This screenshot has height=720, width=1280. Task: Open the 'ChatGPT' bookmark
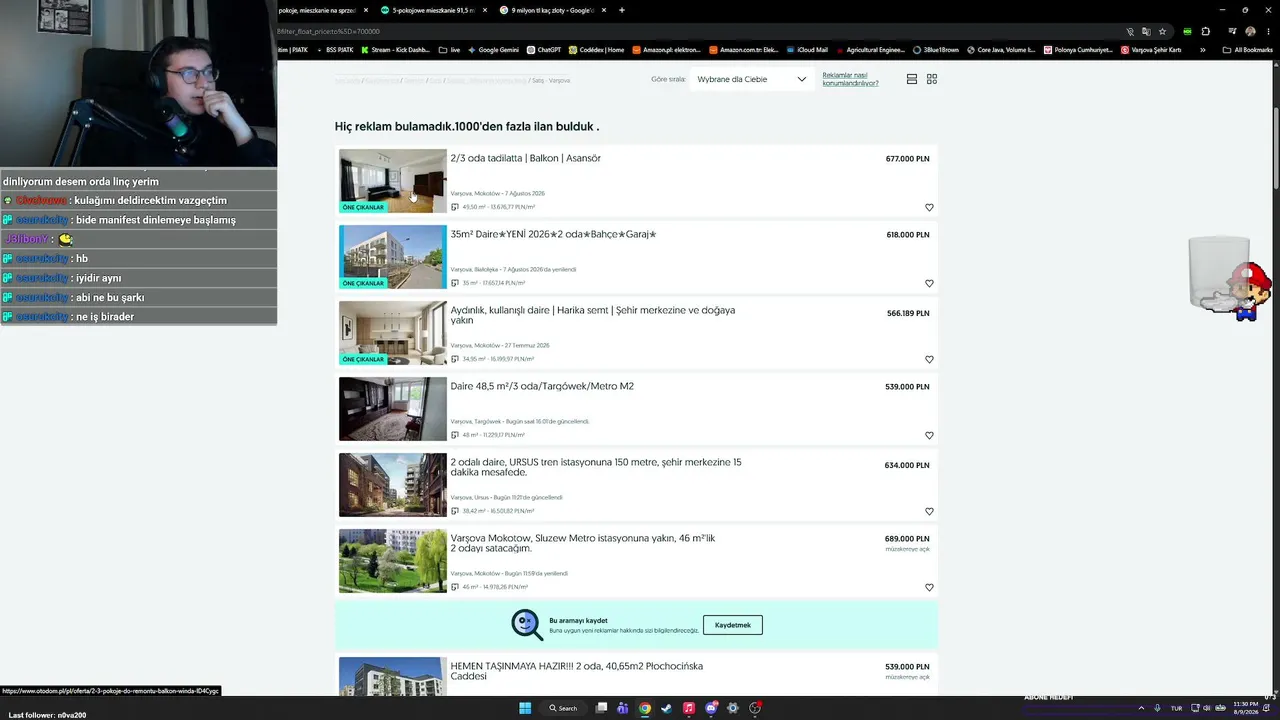[544, 50]
